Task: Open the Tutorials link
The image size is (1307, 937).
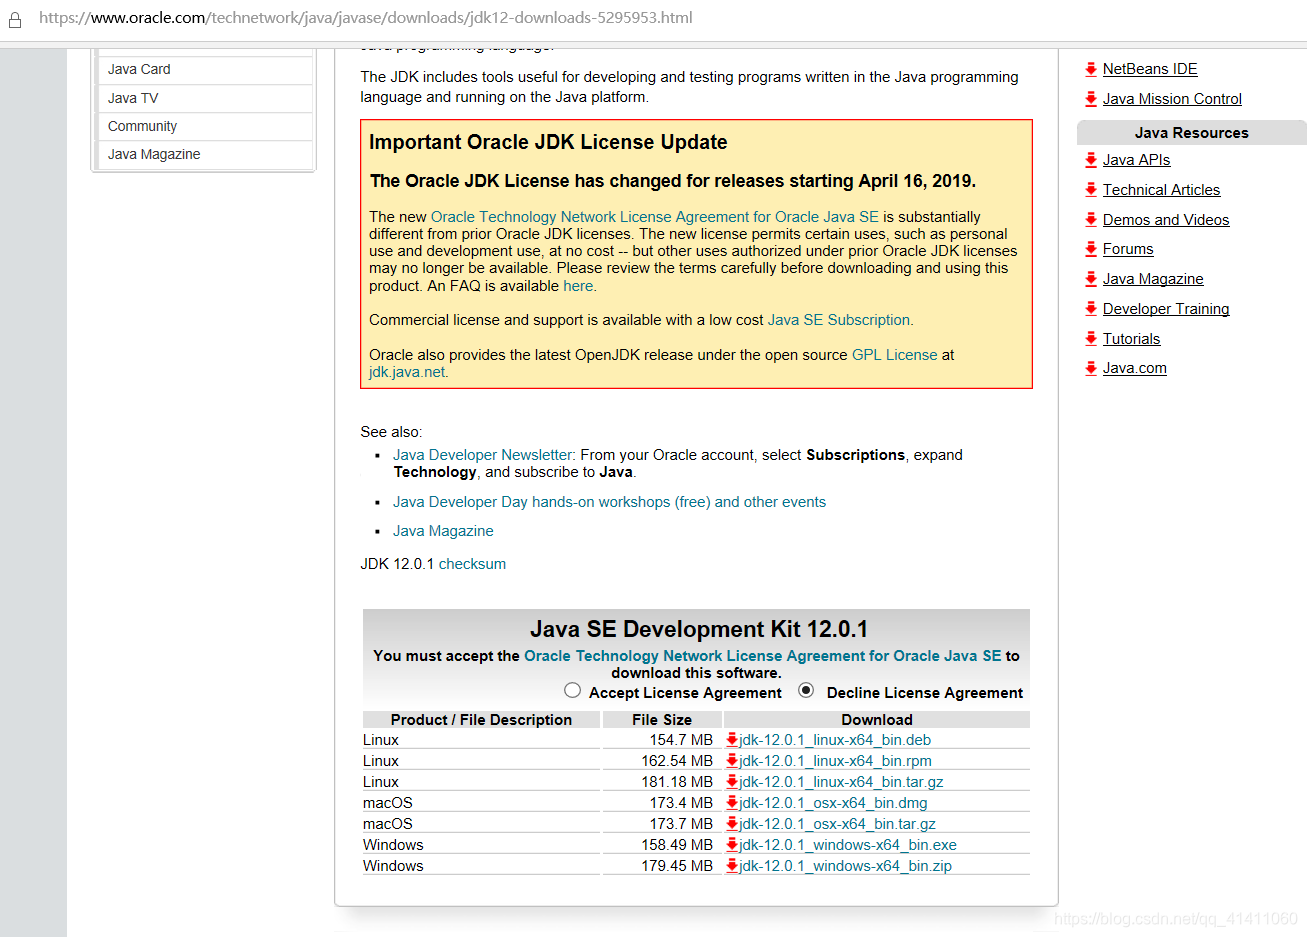Action: click(x=1131, y=339)
